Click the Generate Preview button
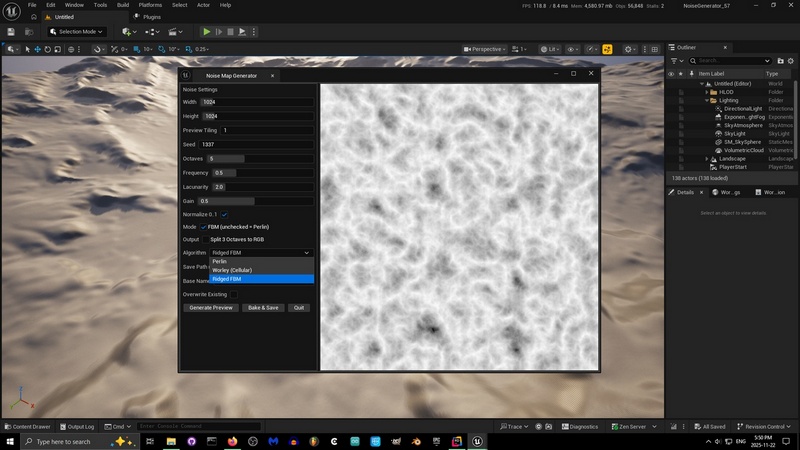The width and height of the screenshot is (800, 450). click(211, 308)
